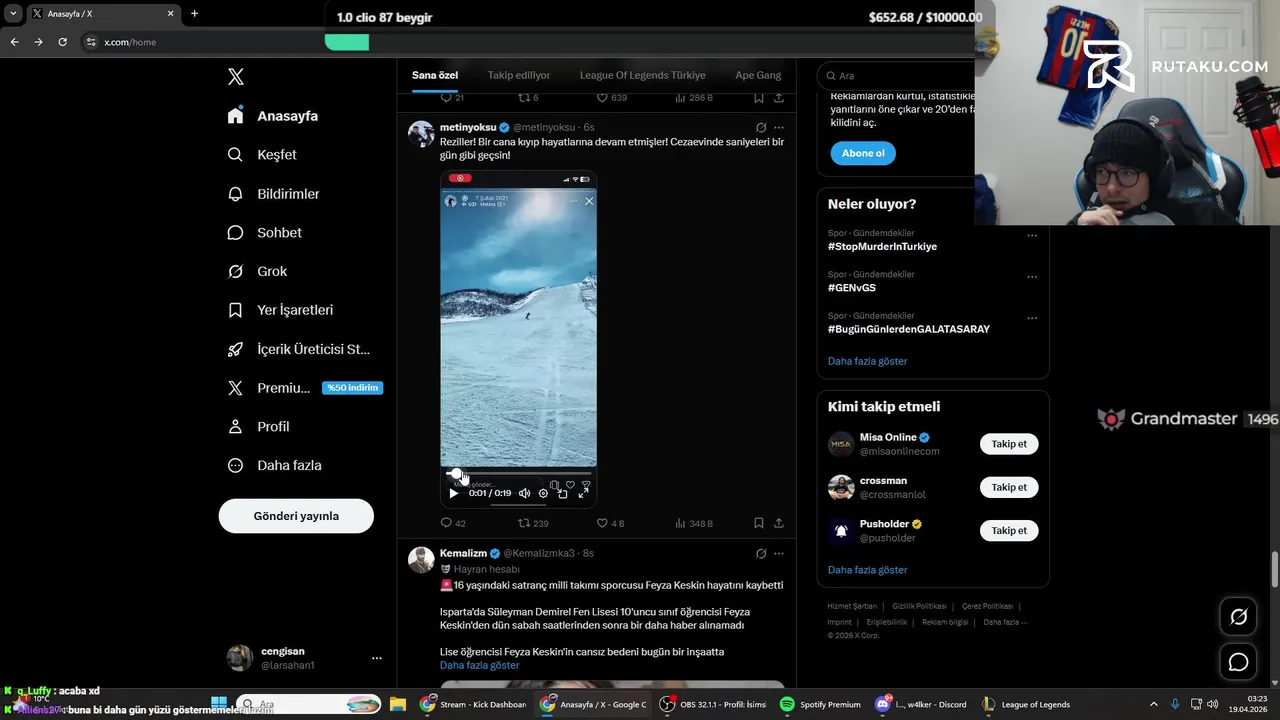Open floating Grok button
The image size is (1280, 720).
pyautogui.click(x=1239, y=617)
